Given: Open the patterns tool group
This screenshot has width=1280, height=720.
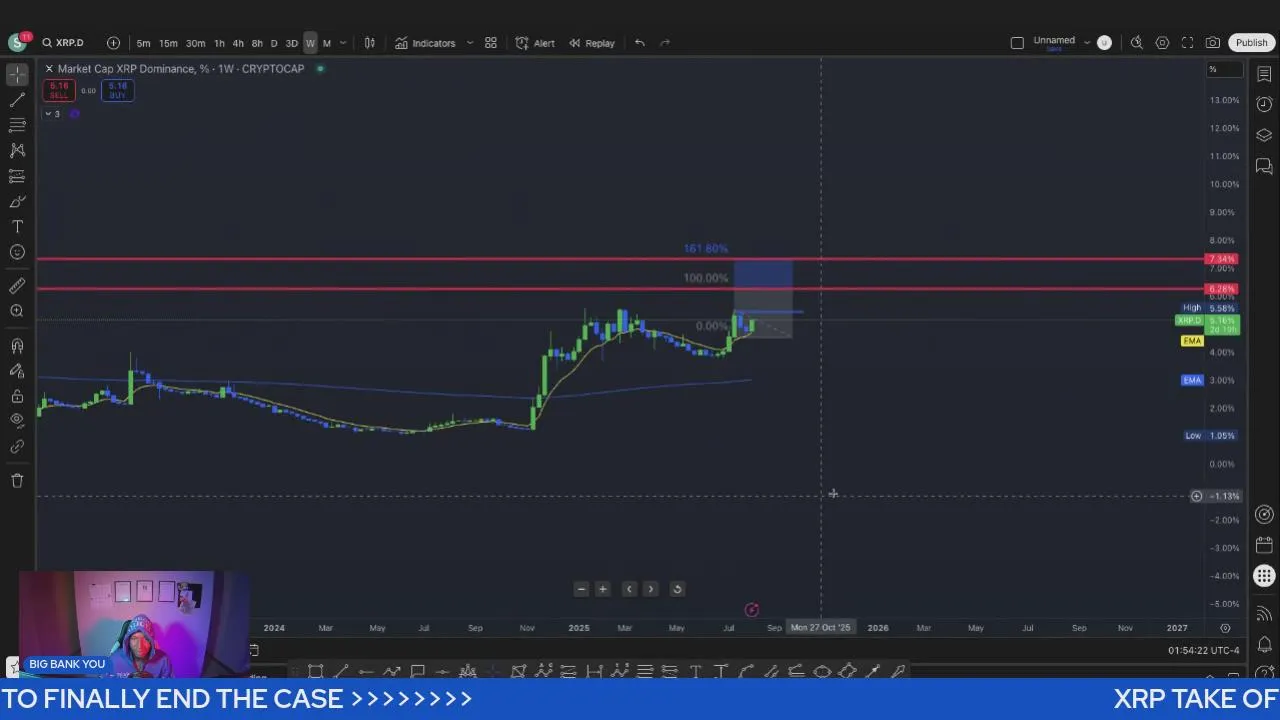Looking at the screenshot, I should point(17,150).
